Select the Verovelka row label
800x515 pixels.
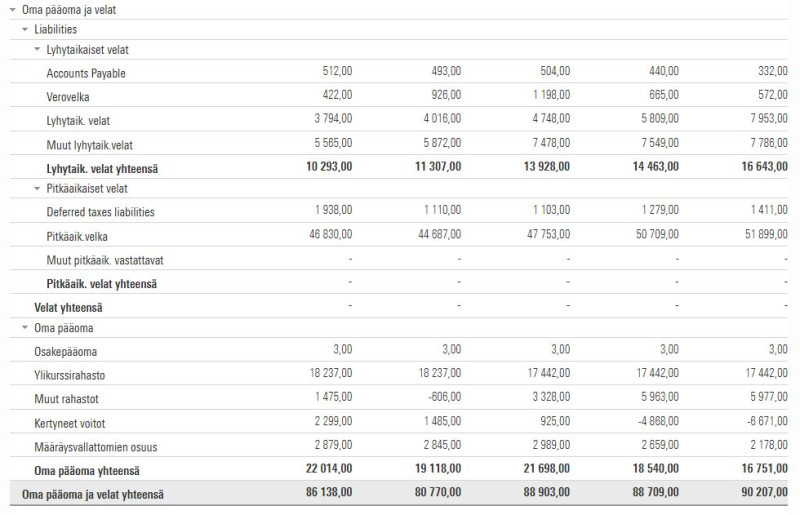(x=68, y=97)
